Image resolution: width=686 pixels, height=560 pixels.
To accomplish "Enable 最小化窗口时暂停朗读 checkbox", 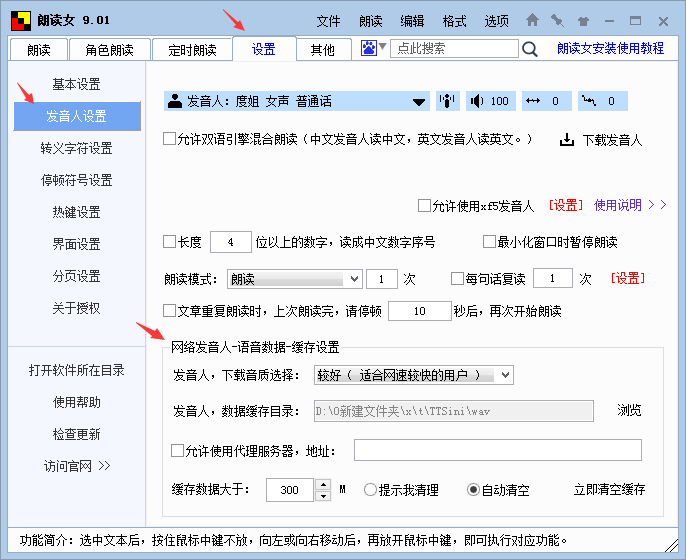I will coord(489,242).
